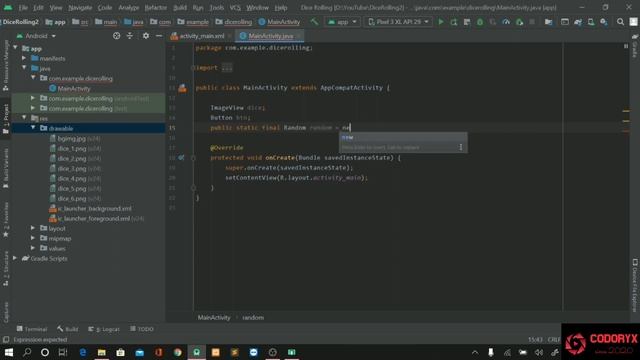Open the Terminal tool window

tap(32, 329)
